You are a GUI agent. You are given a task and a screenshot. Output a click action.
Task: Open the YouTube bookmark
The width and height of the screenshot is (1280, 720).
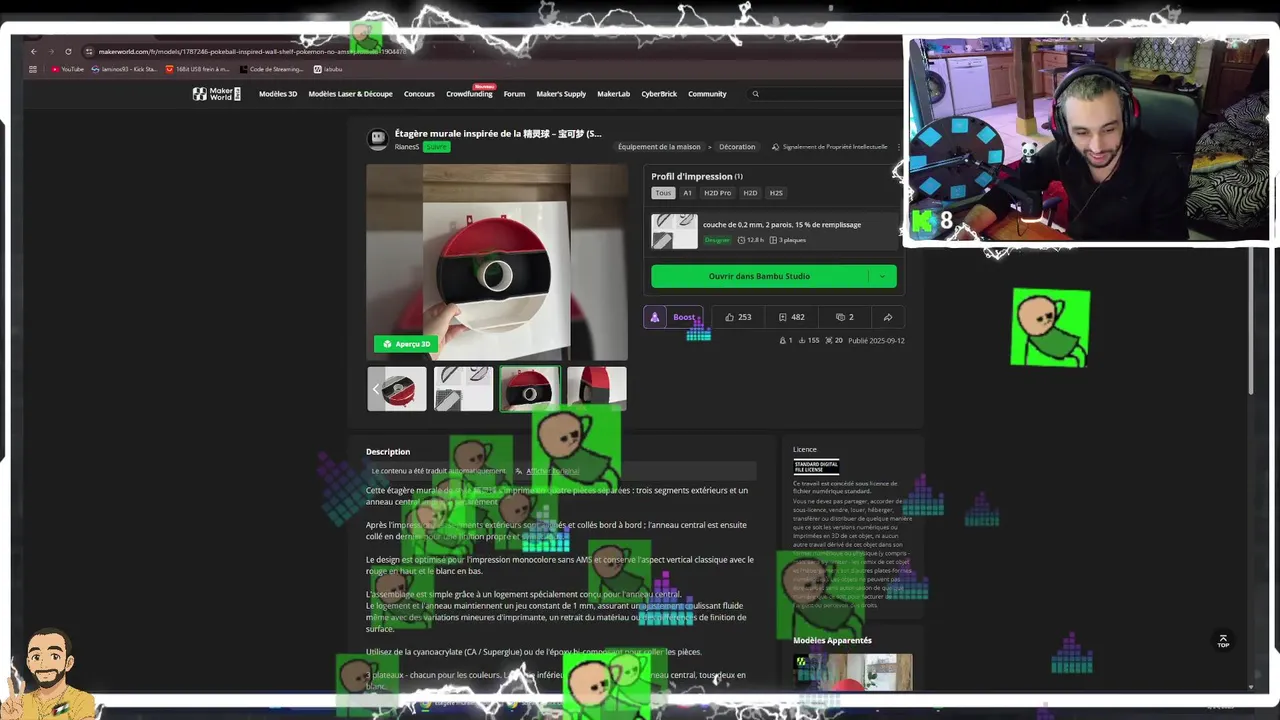[68, 69]
